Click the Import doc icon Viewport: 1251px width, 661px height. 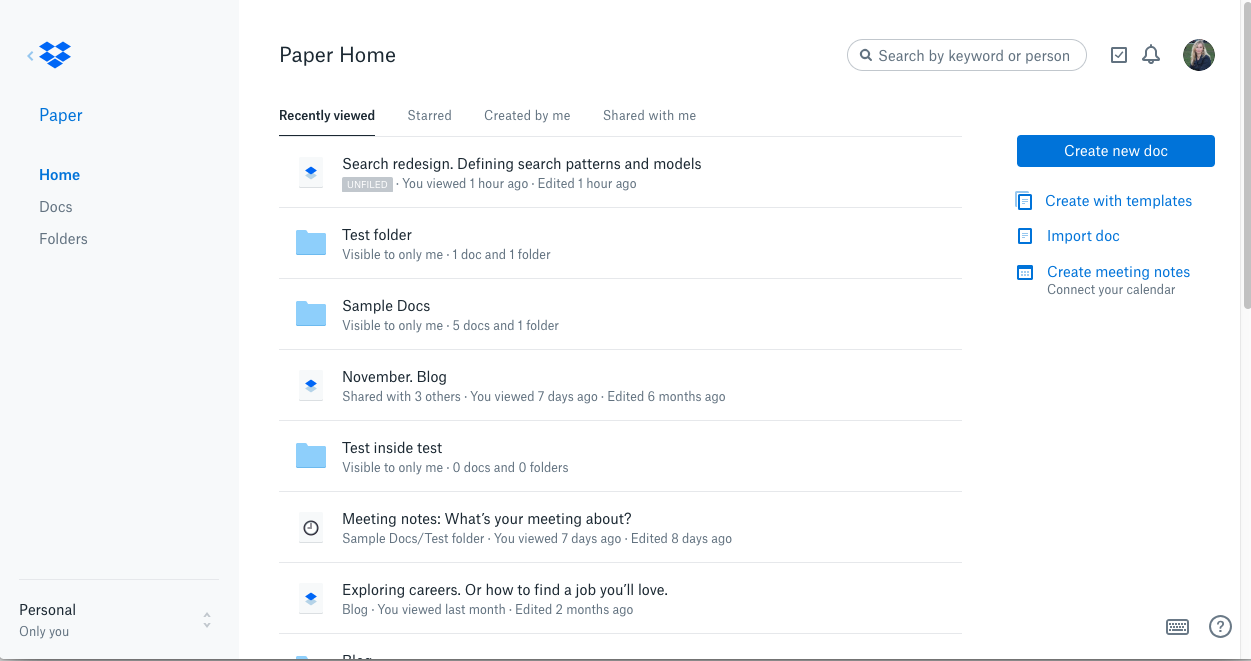click(x=1024, y=236)
